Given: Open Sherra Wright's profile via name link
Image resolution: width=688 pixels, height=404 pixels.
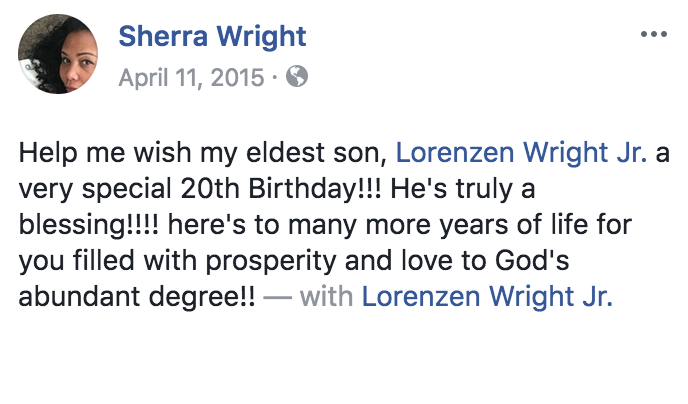Looking at the screenshot, I should (x=212, y=36).
